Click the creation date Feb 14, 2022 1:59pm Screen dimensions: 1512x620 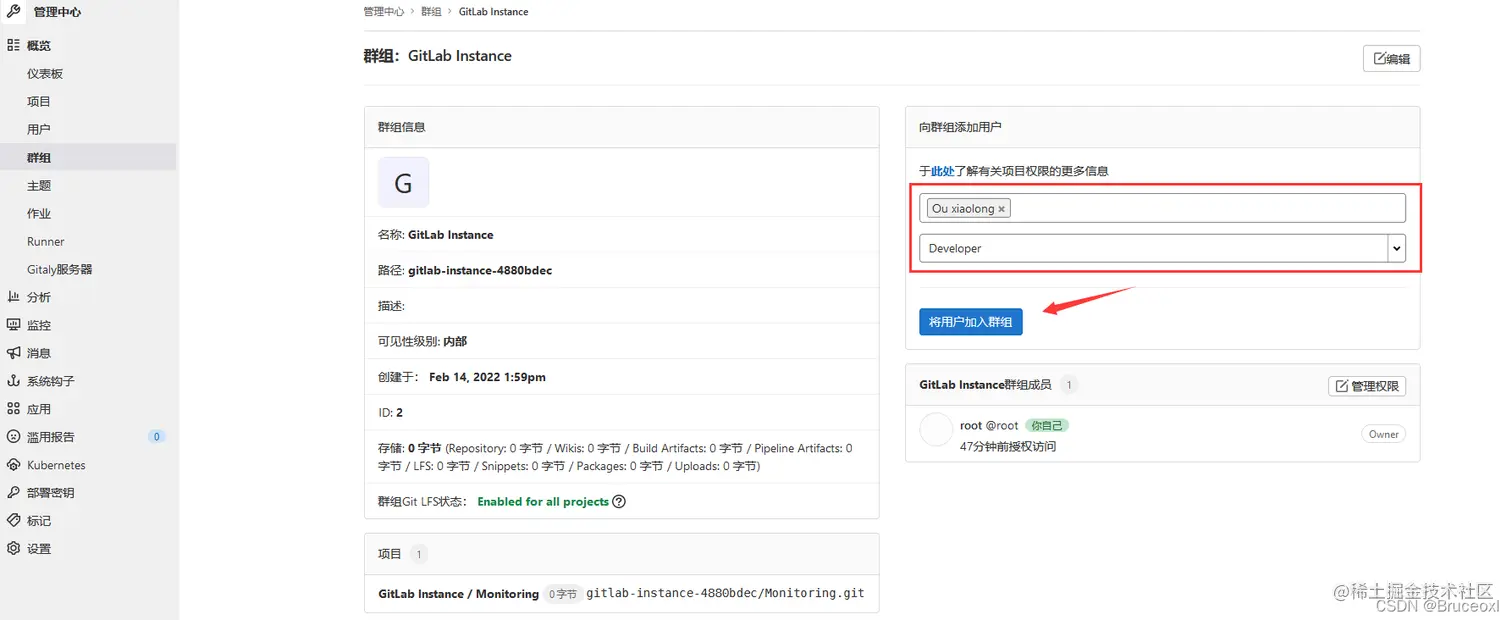pyautogui.click(x=487, y=378)
